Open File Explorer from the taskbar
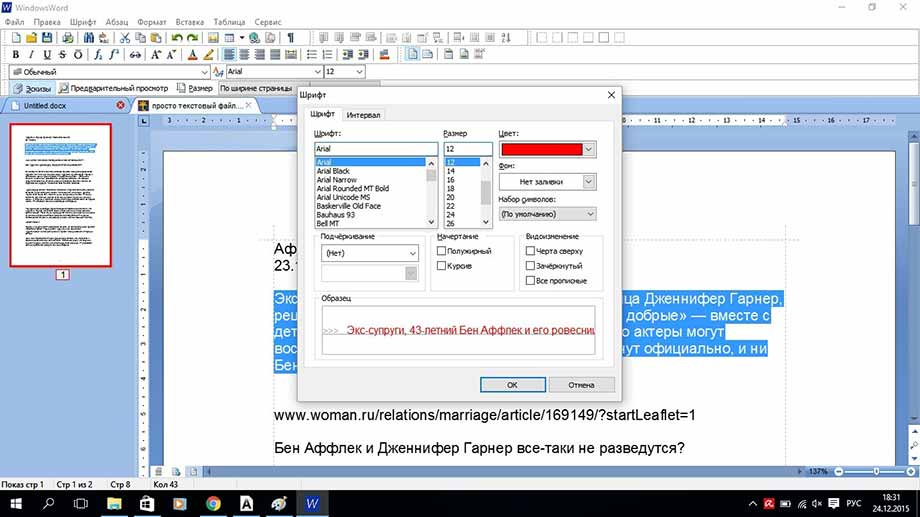 [x=114, y=504]
